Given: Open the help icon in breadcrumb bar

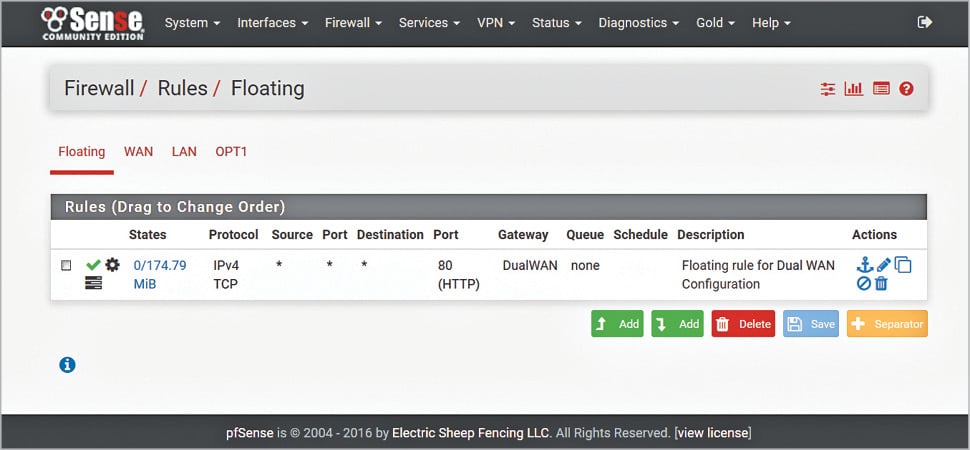Looking at the screenshot, I should click(906, 89).
